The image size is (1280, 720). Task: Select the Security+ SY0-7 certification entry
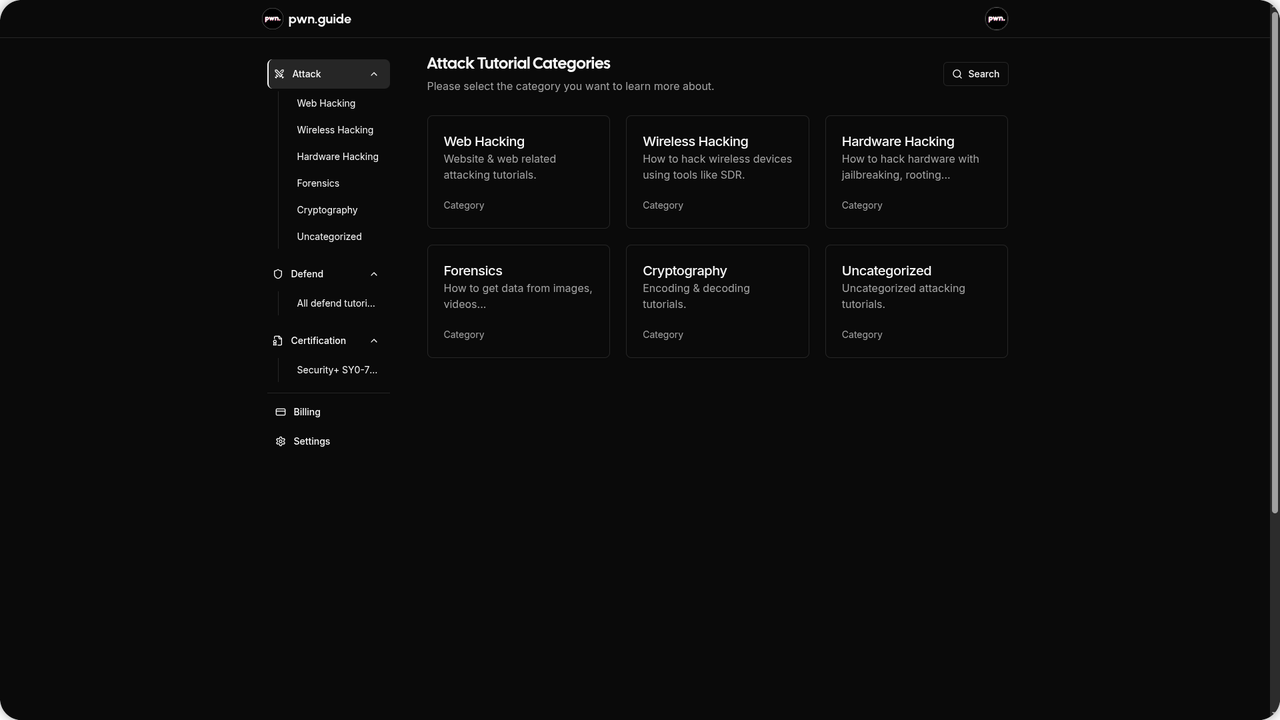[337, 369]
